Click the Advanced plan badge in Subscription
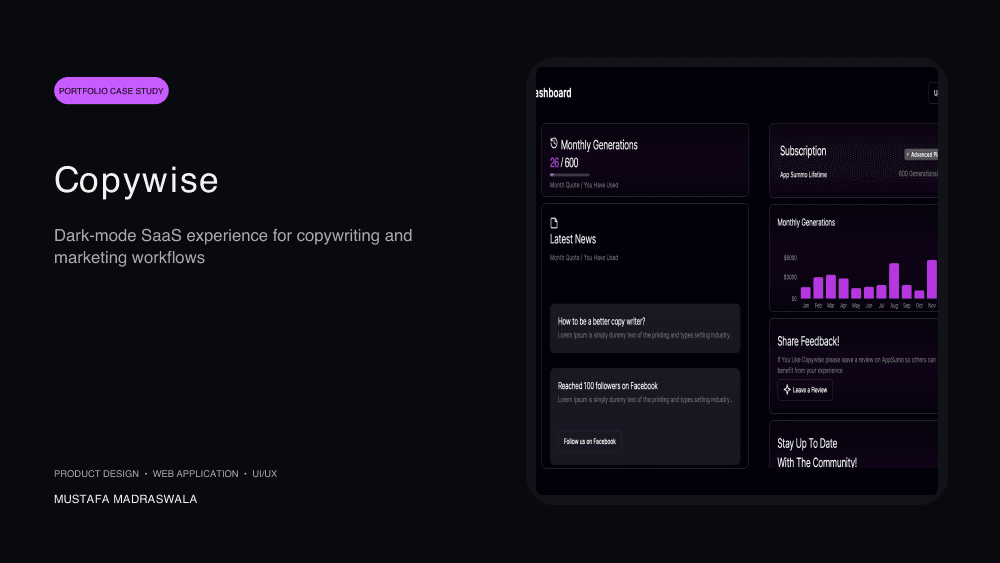 [921, 154]
